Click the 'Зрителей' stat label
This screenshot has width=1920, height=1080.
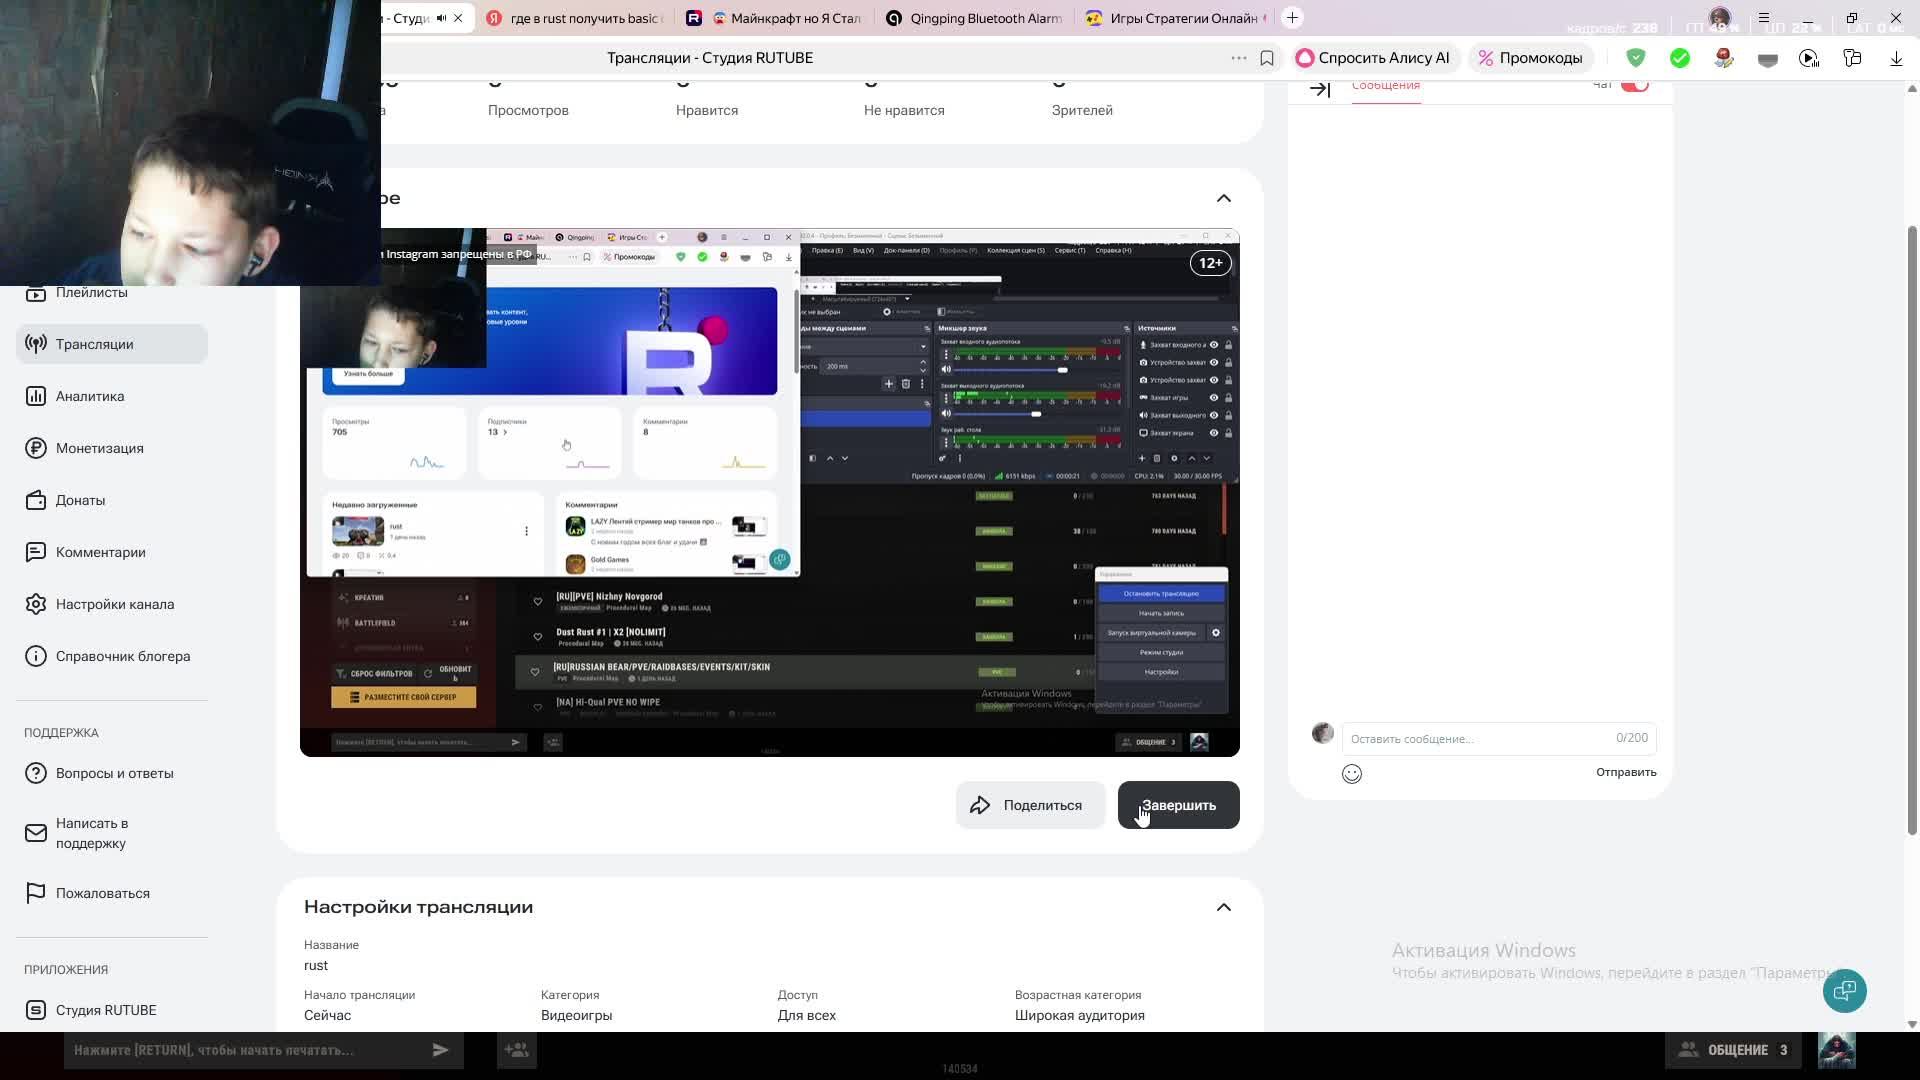[x=1082, y=110]
